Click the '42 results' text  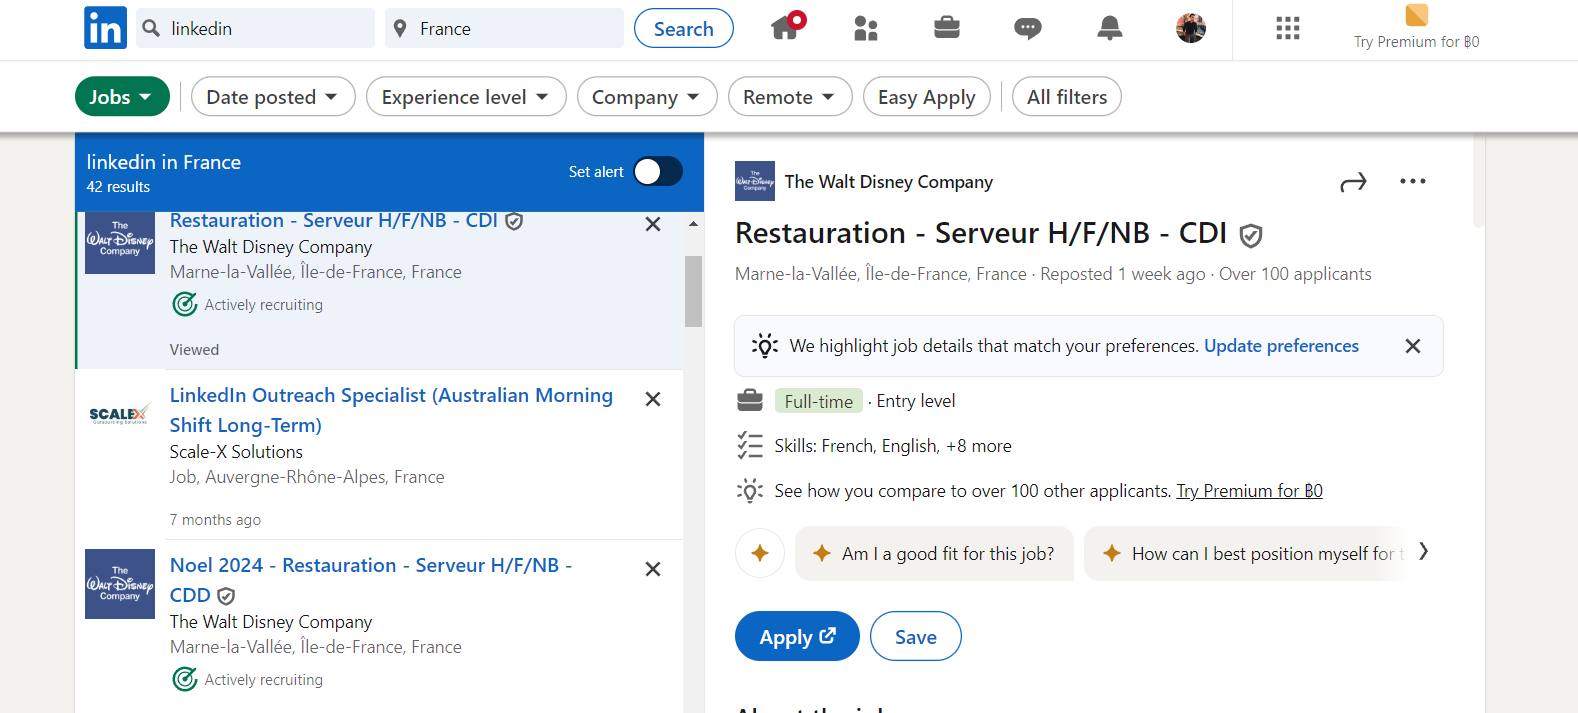[x=118, y=187]
